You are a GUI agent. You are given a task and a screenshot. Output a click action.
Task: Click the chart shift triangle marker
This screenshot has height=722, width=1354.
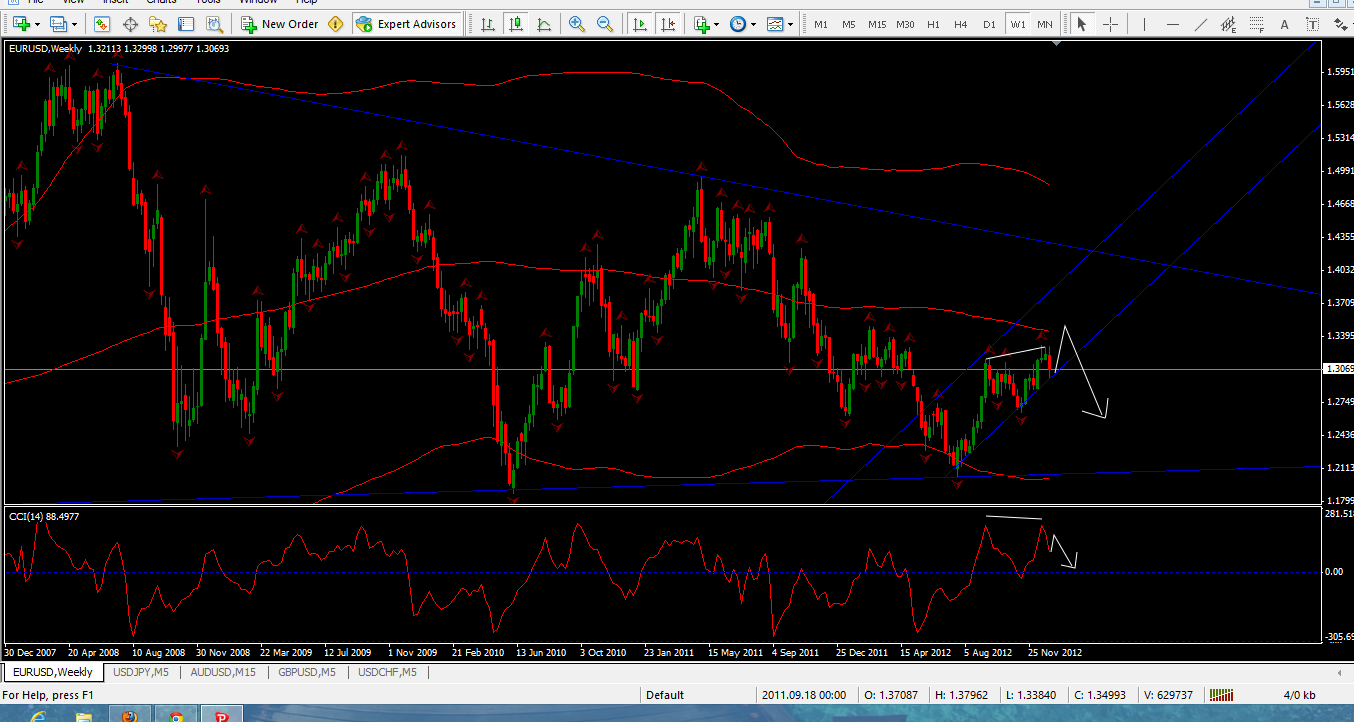click(x=1058, y=44)
